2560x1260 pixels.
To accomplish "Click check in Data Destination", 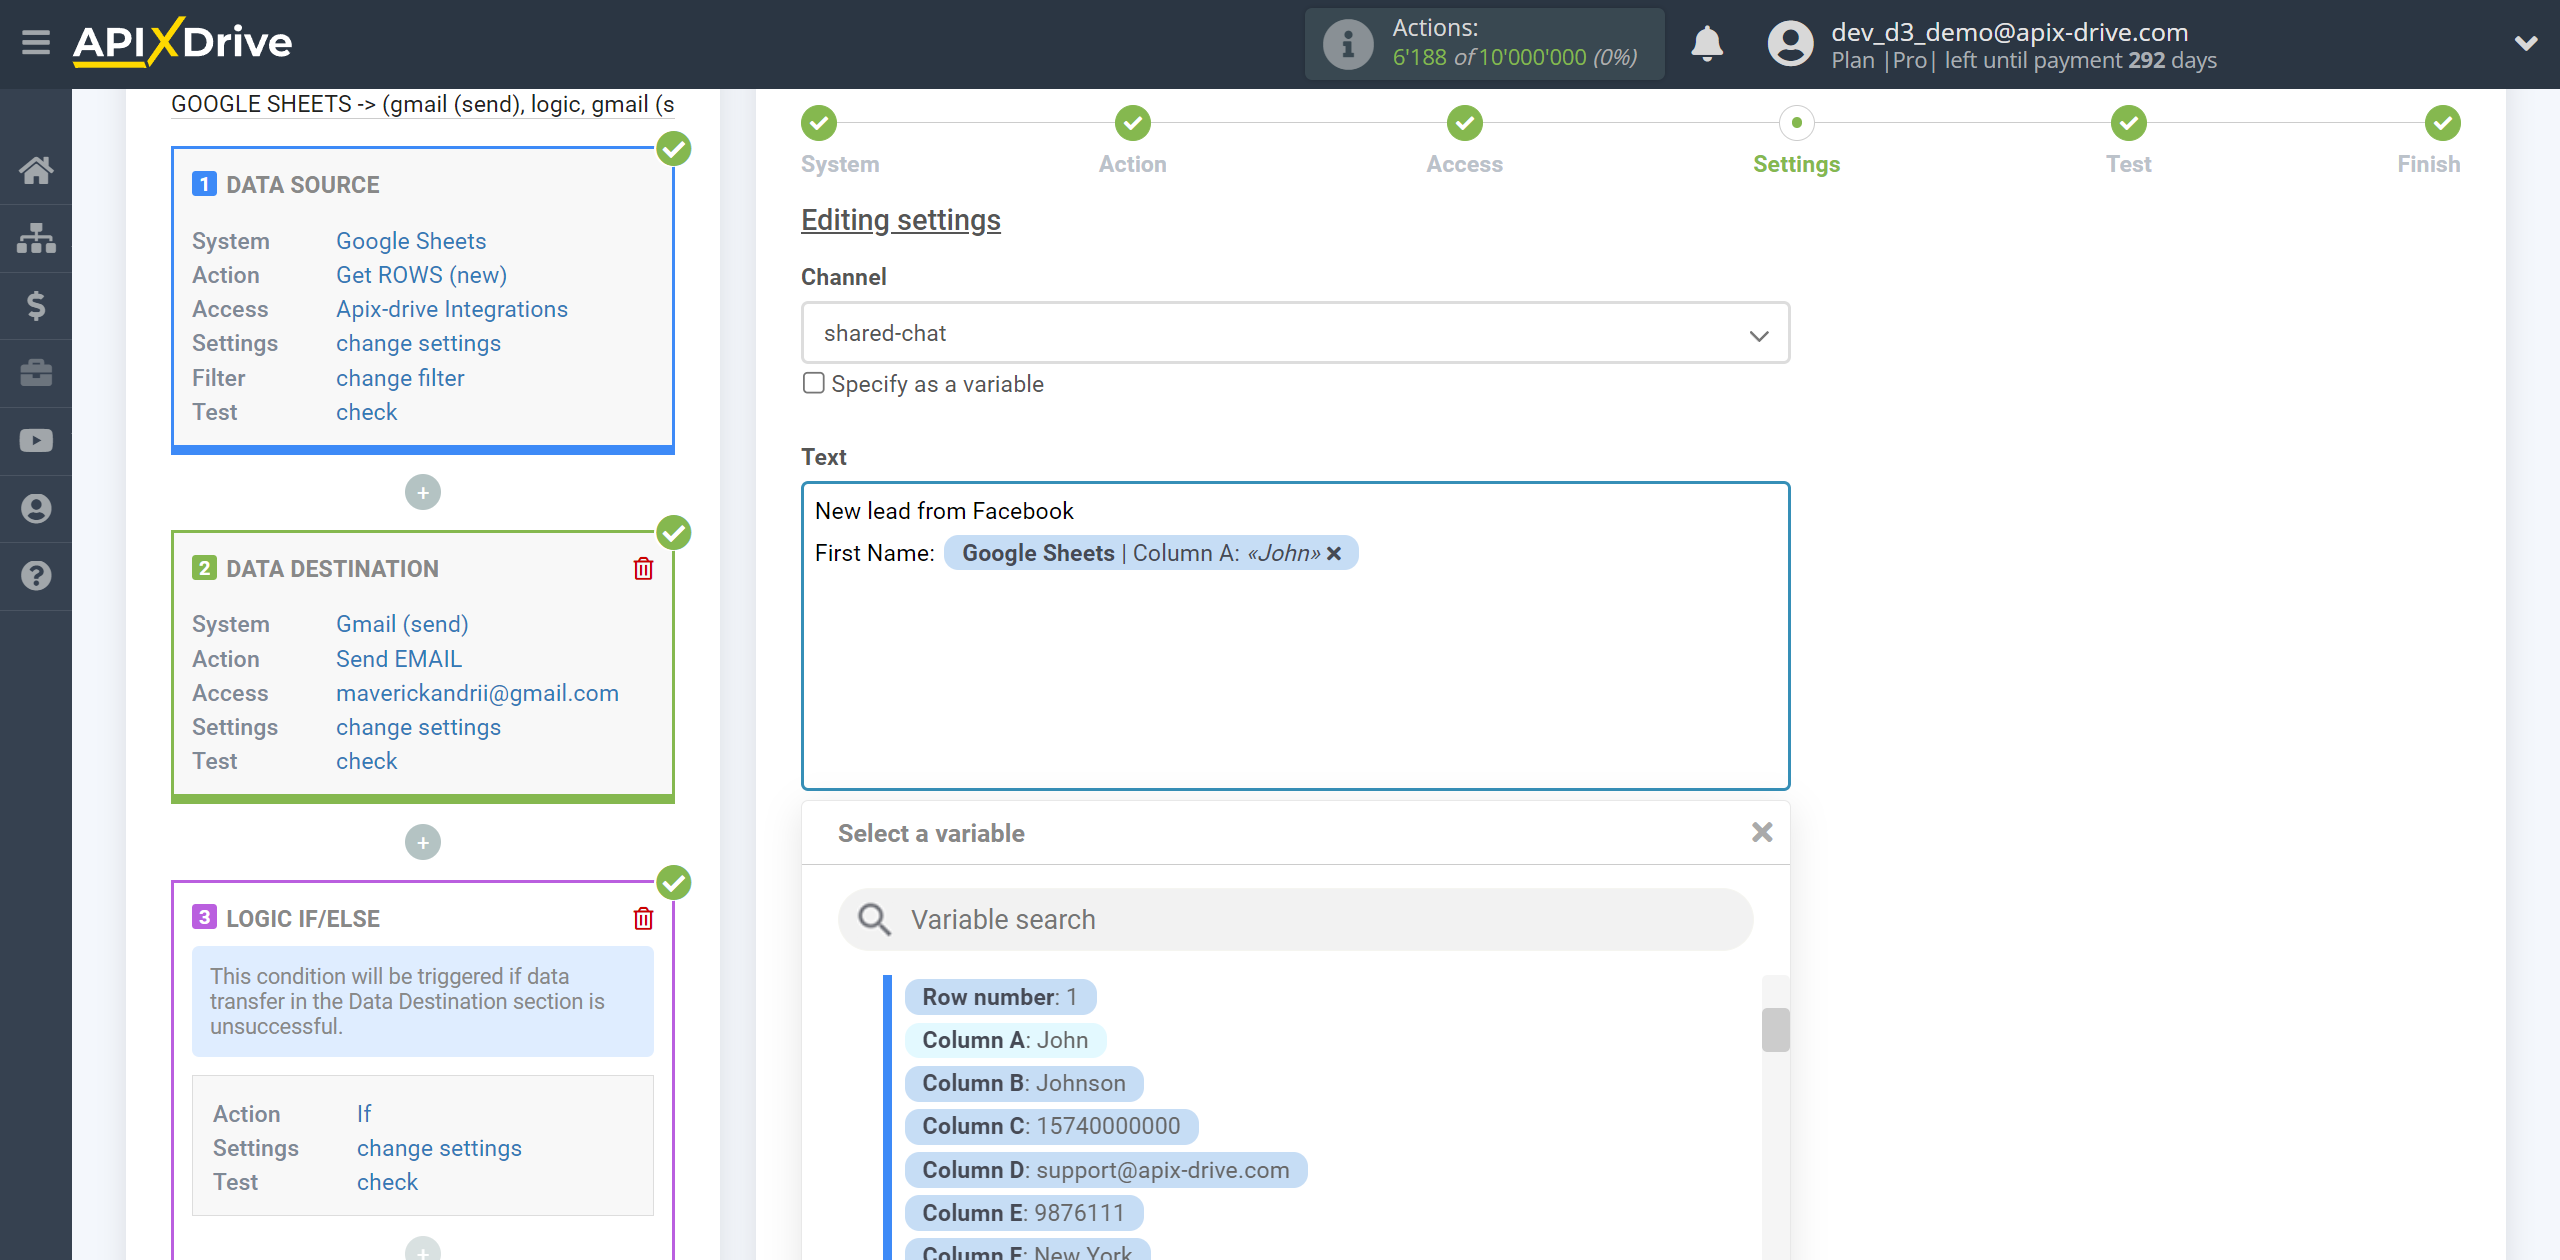I will 366,761.
